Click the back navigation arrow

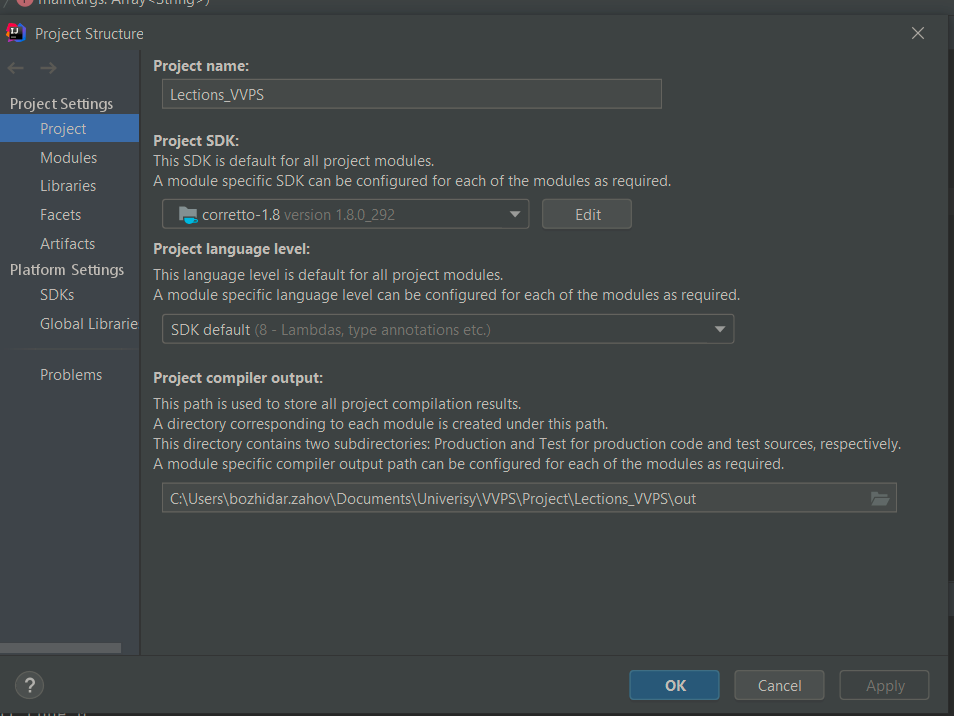tap(15, 68)
